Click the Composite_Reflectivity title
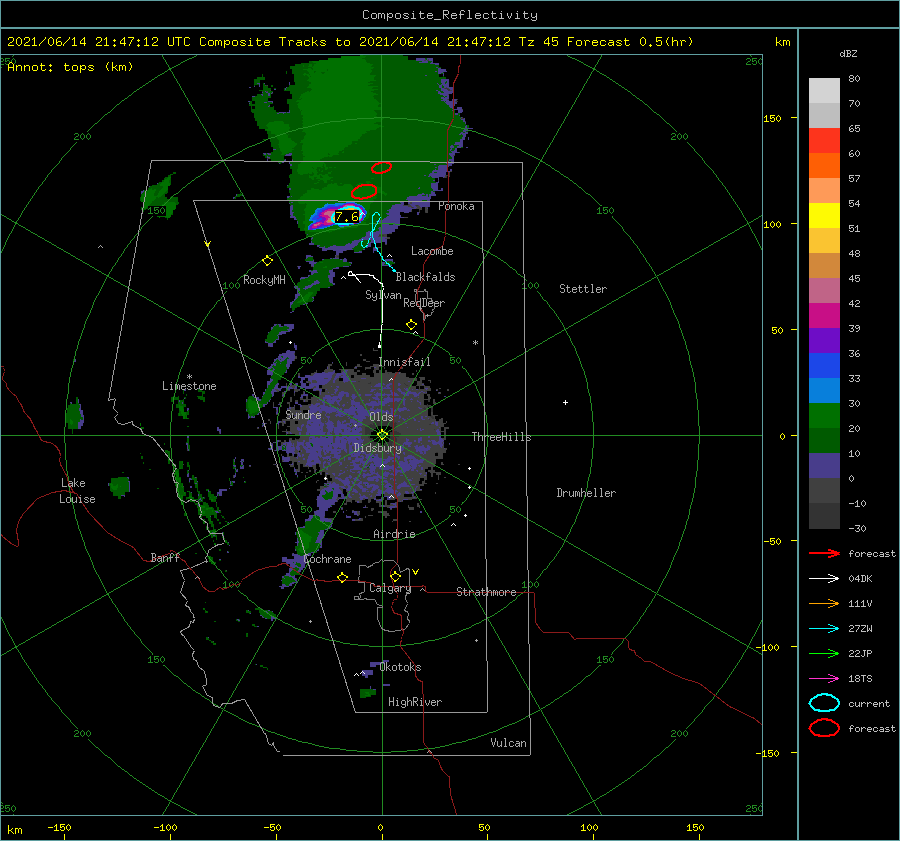The width and height of the screenshot is (900, 841). click(450, 14)
